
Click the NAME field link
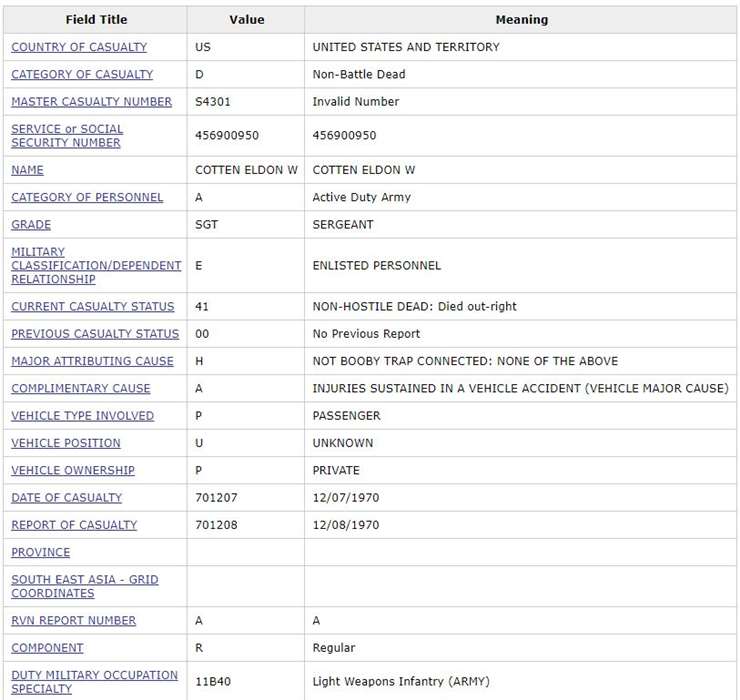27,170
